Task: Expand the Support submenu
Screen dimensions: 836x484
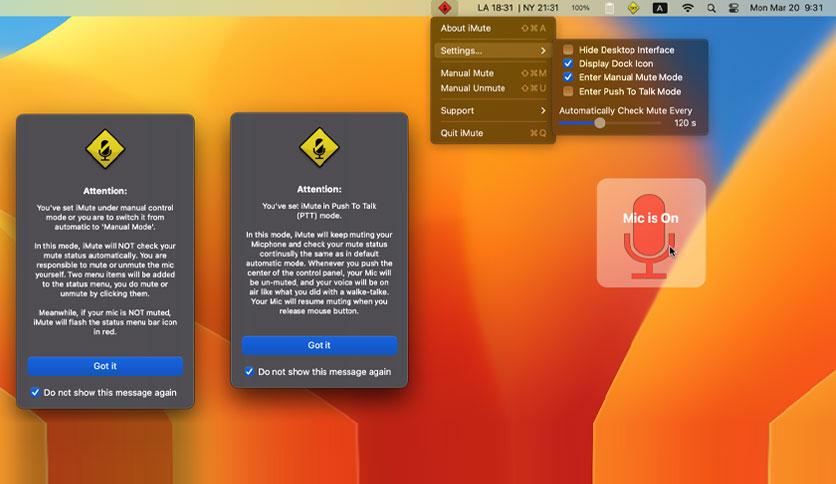Action: pyautogui.click(x=493, y=110)
